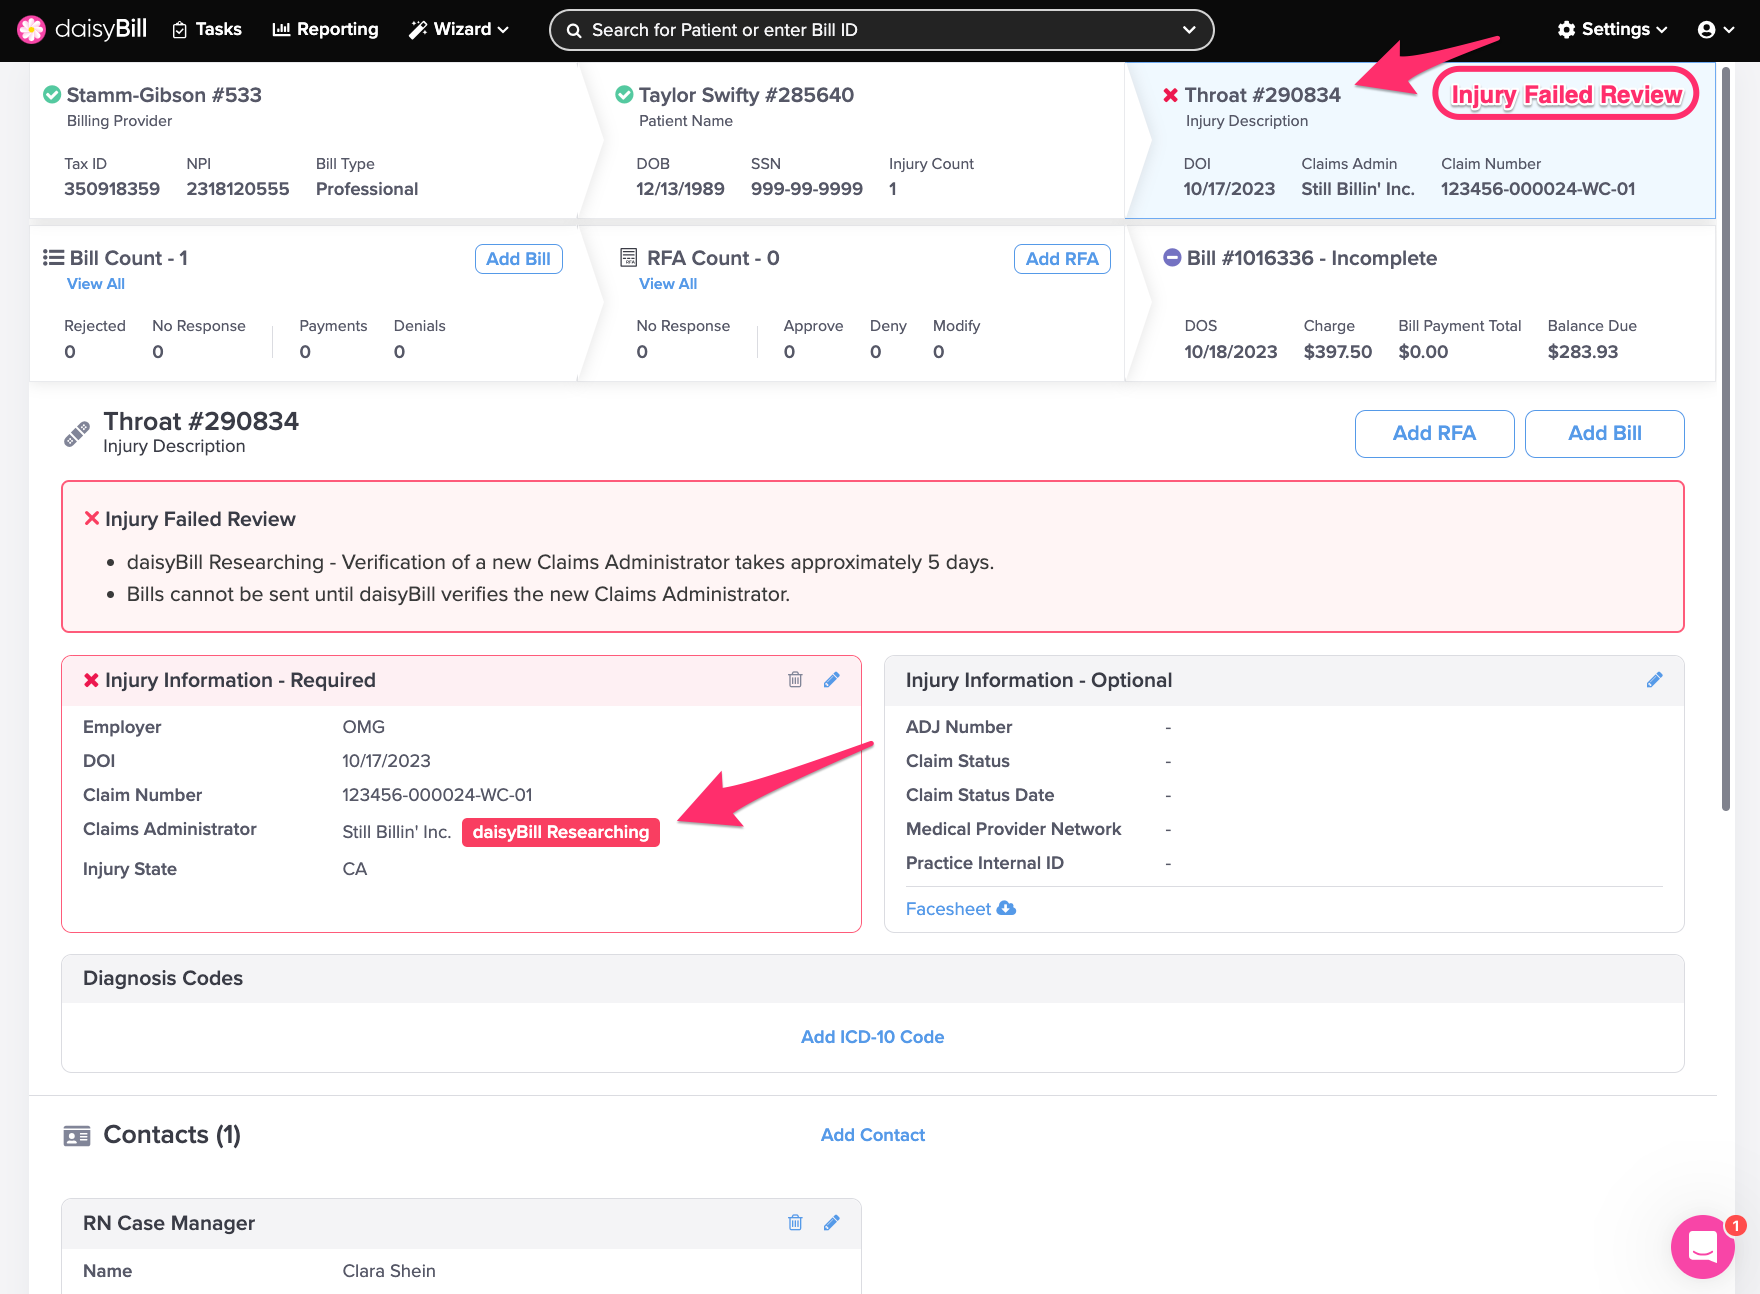Edit the Injury Information Optional section

coord(1654,680)
